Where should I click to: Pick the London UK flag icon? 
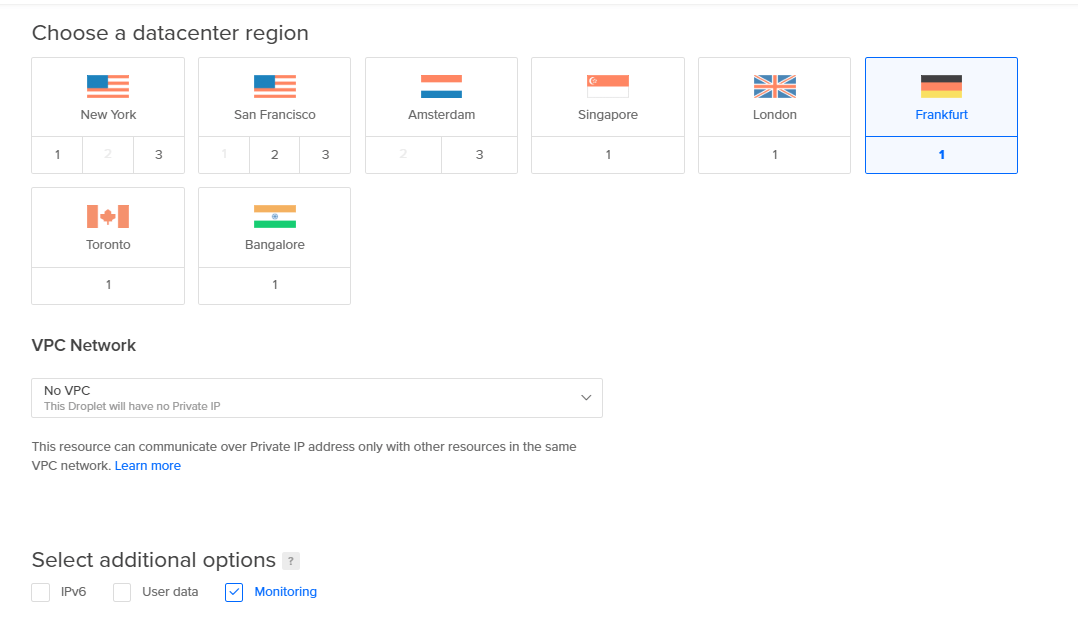[x=775, y=86]
